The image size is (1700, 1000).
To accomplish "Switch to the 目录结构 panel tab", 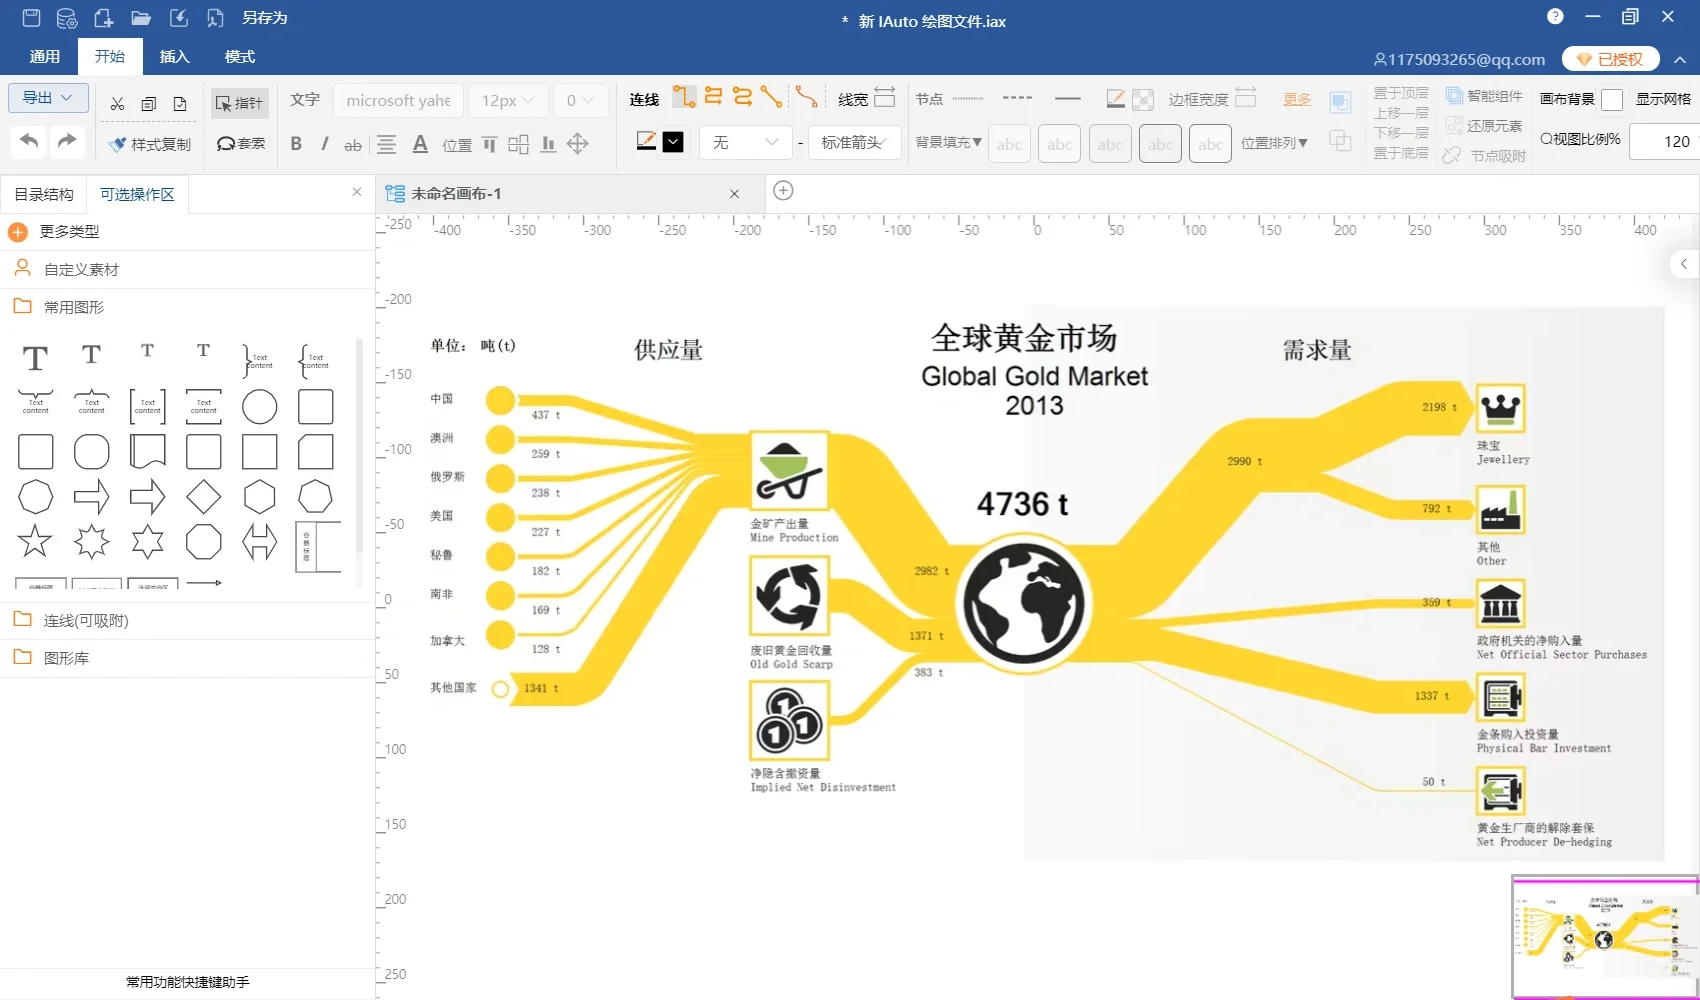I will click(44, 194).
